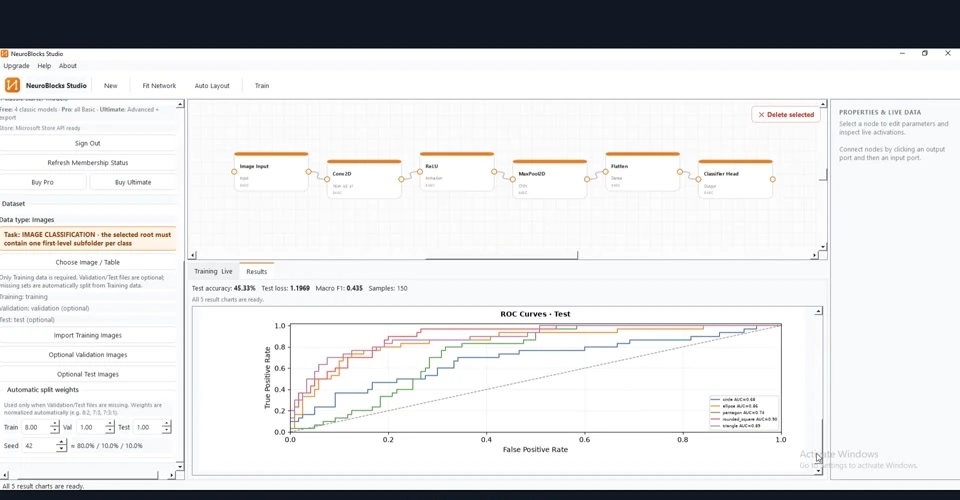Viewport: 960px width, 500px height.
Task: Decrease the Test weight with down arrow
Action: click(x=167, y=431)
